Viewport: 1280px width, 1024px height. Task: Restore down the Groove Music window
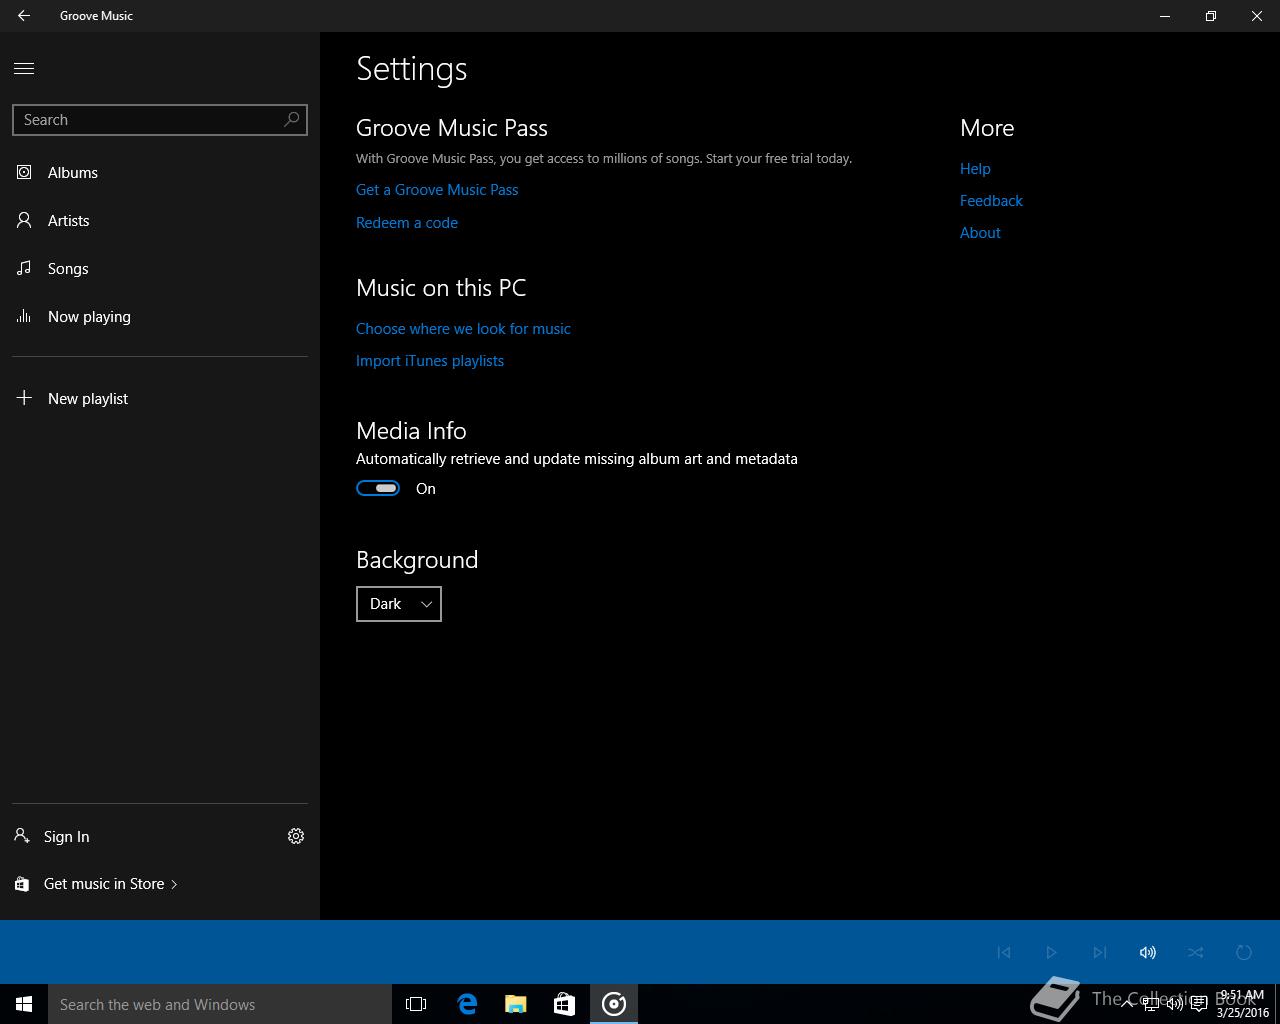1211,16
